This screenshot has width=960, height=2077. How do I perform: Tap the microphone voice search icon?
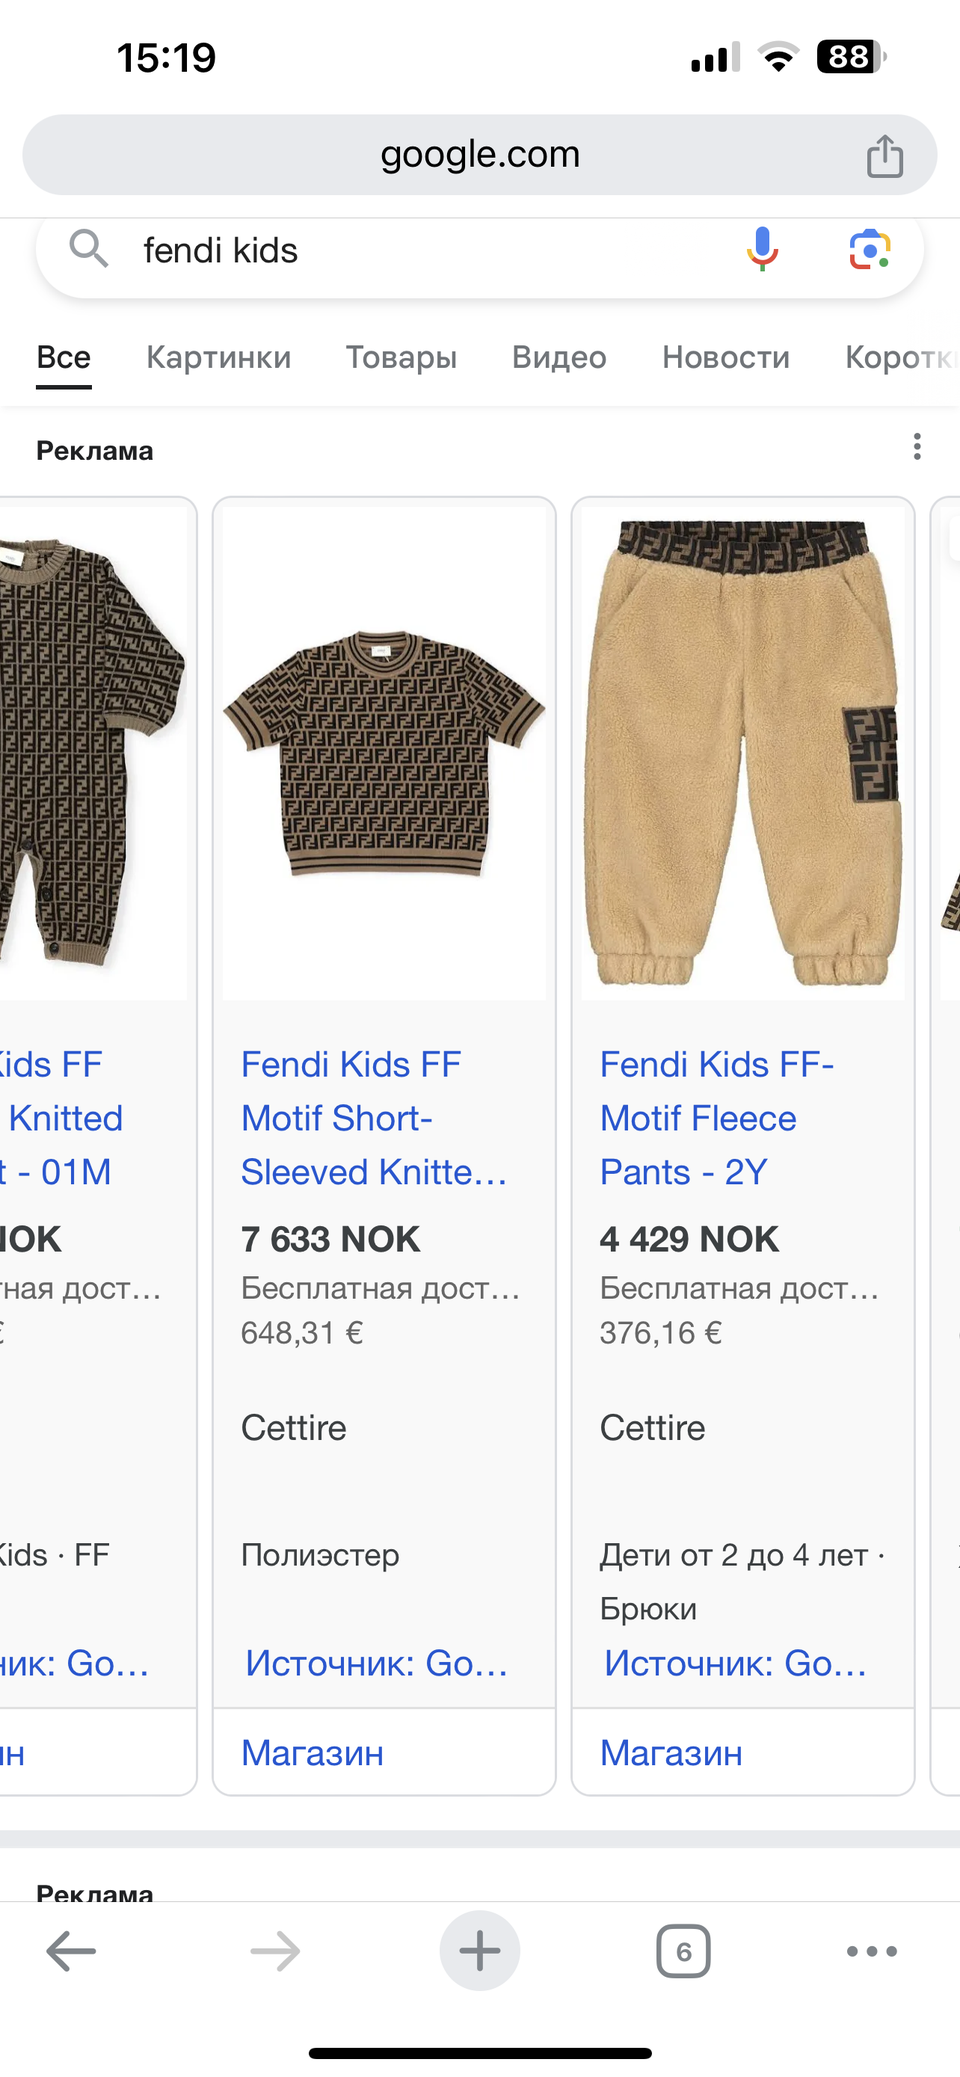pos(762,249)
